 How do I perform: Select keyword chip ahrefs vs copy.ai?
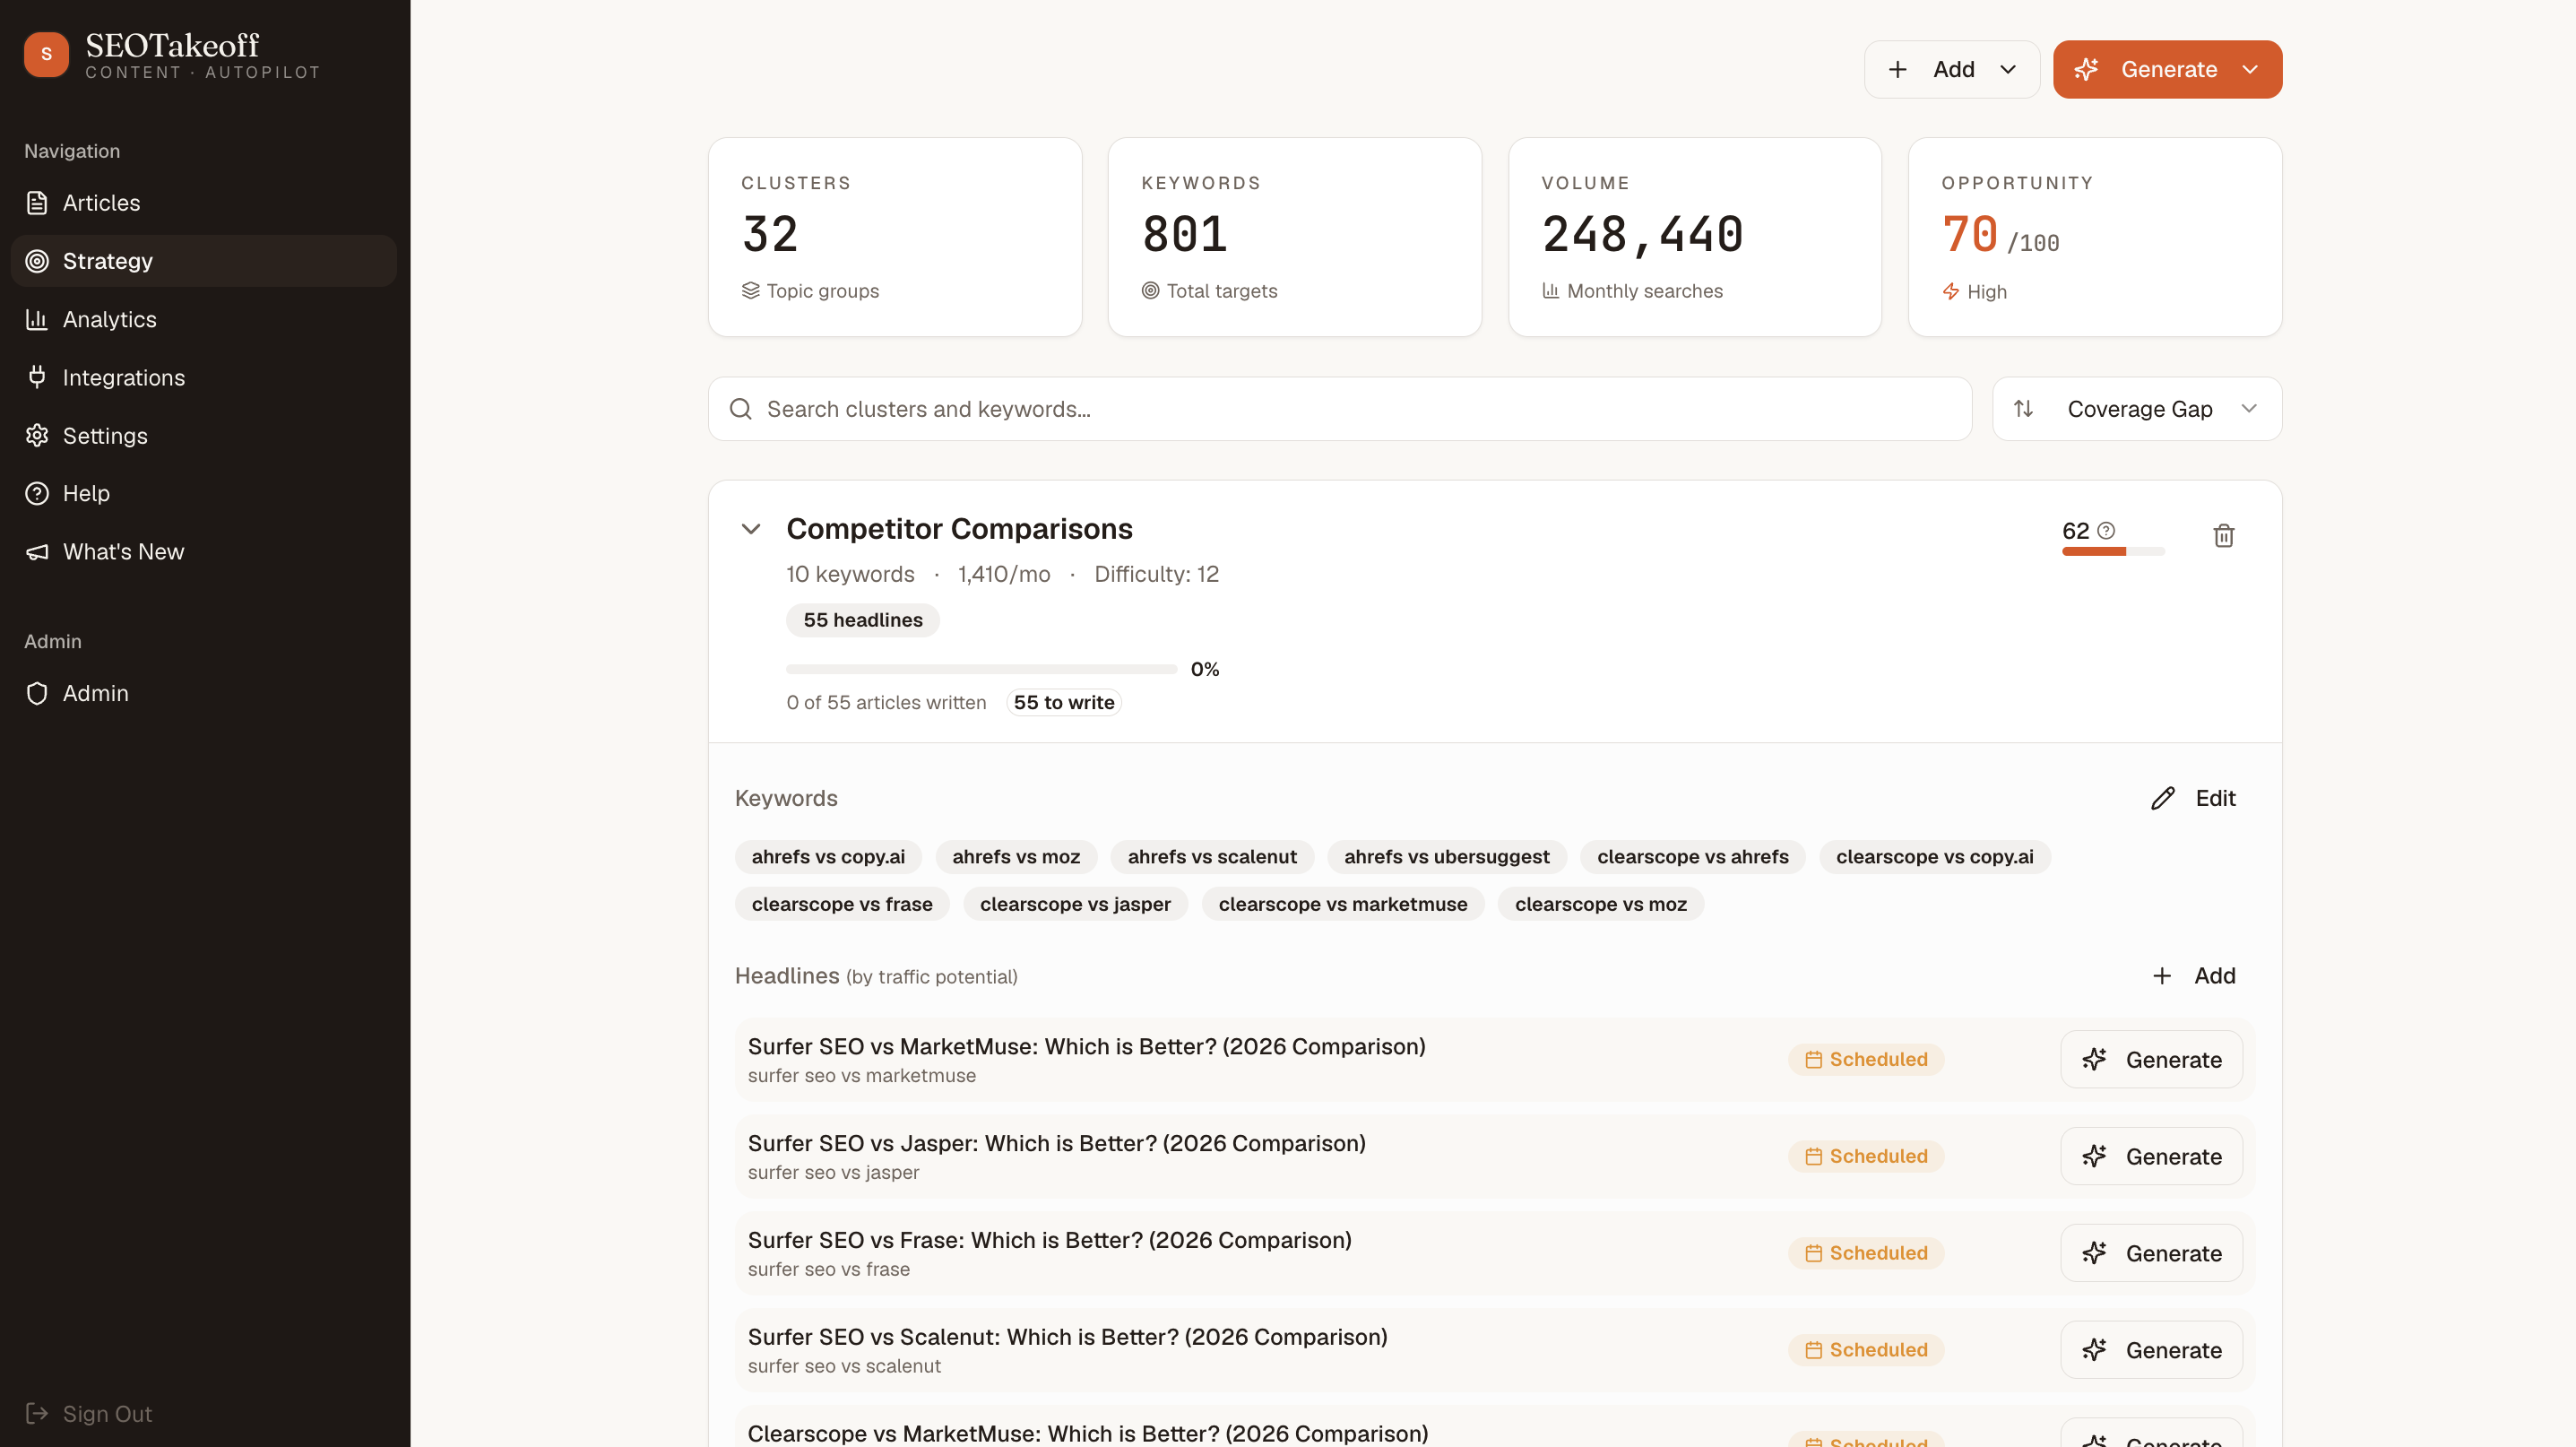pos(828,857)
